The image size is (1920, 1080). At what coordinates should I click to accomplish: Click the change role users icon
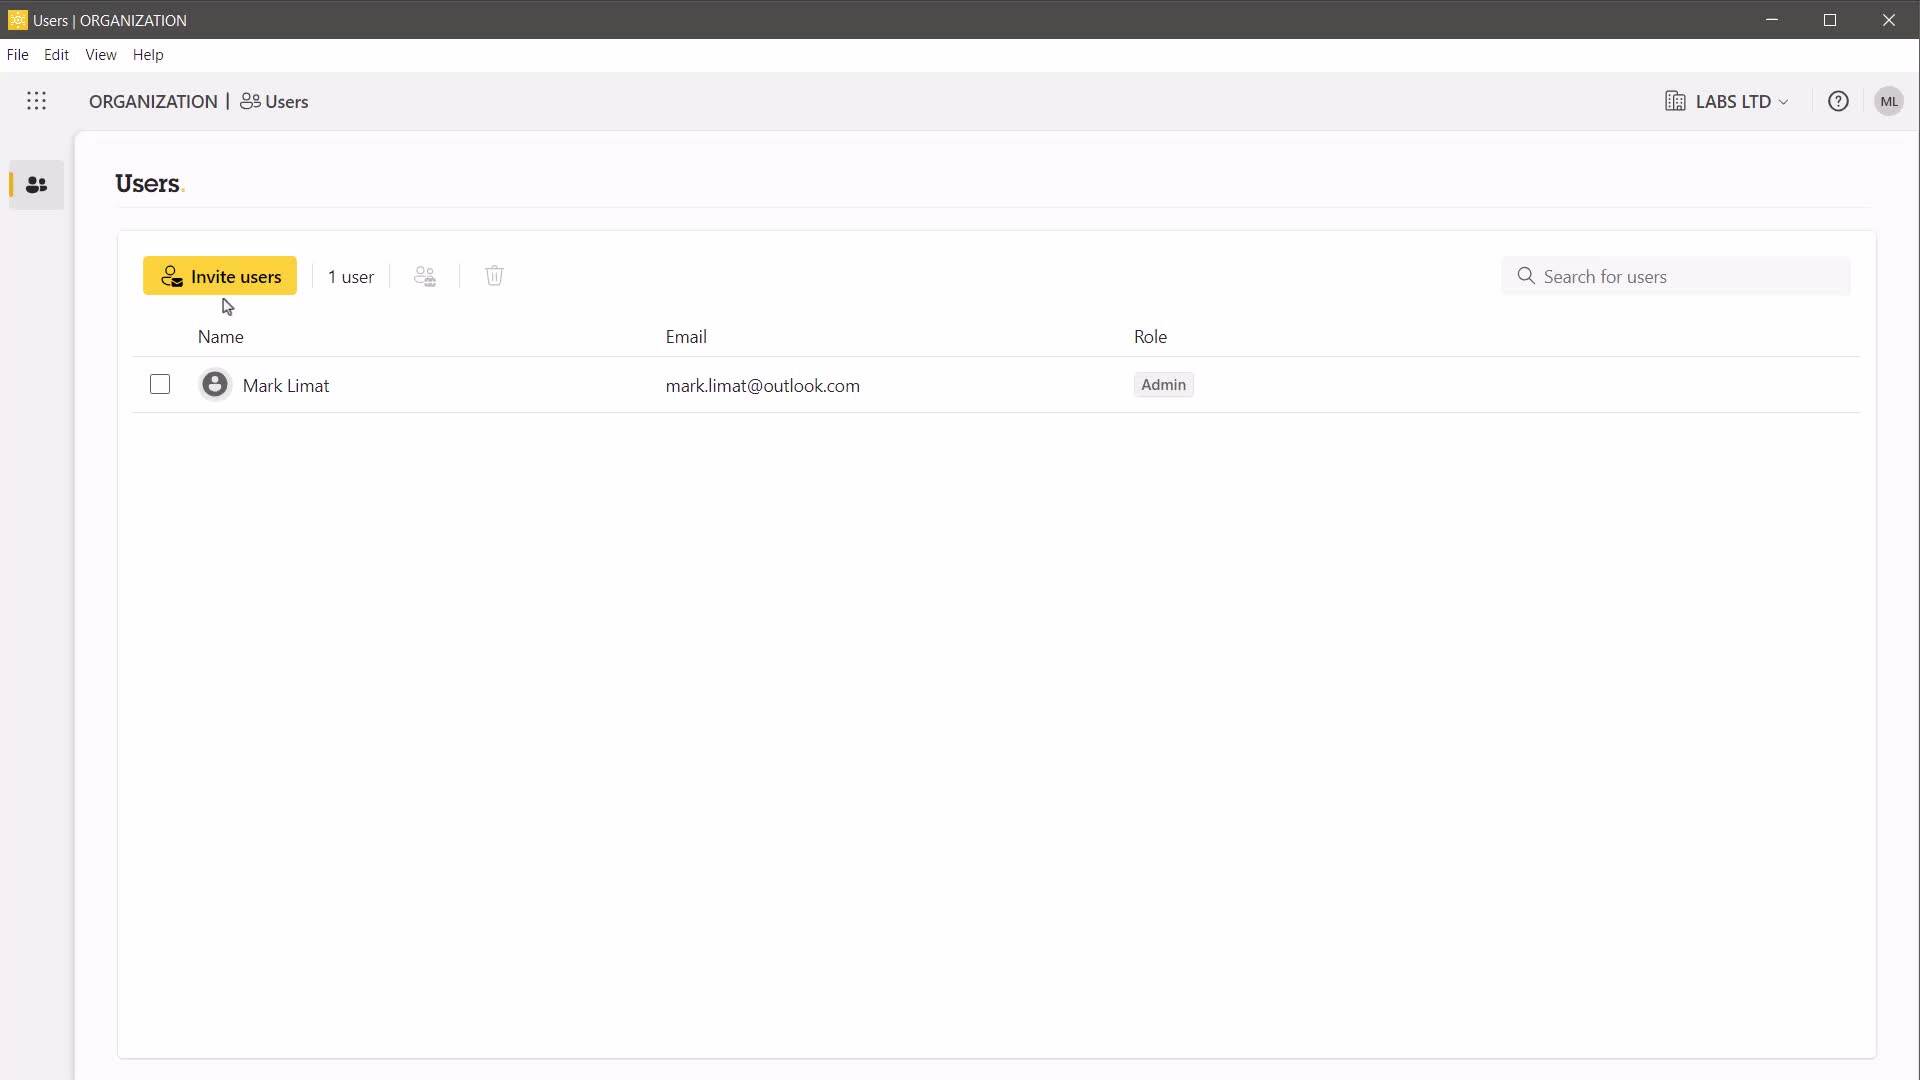click(x=425, y=276)
